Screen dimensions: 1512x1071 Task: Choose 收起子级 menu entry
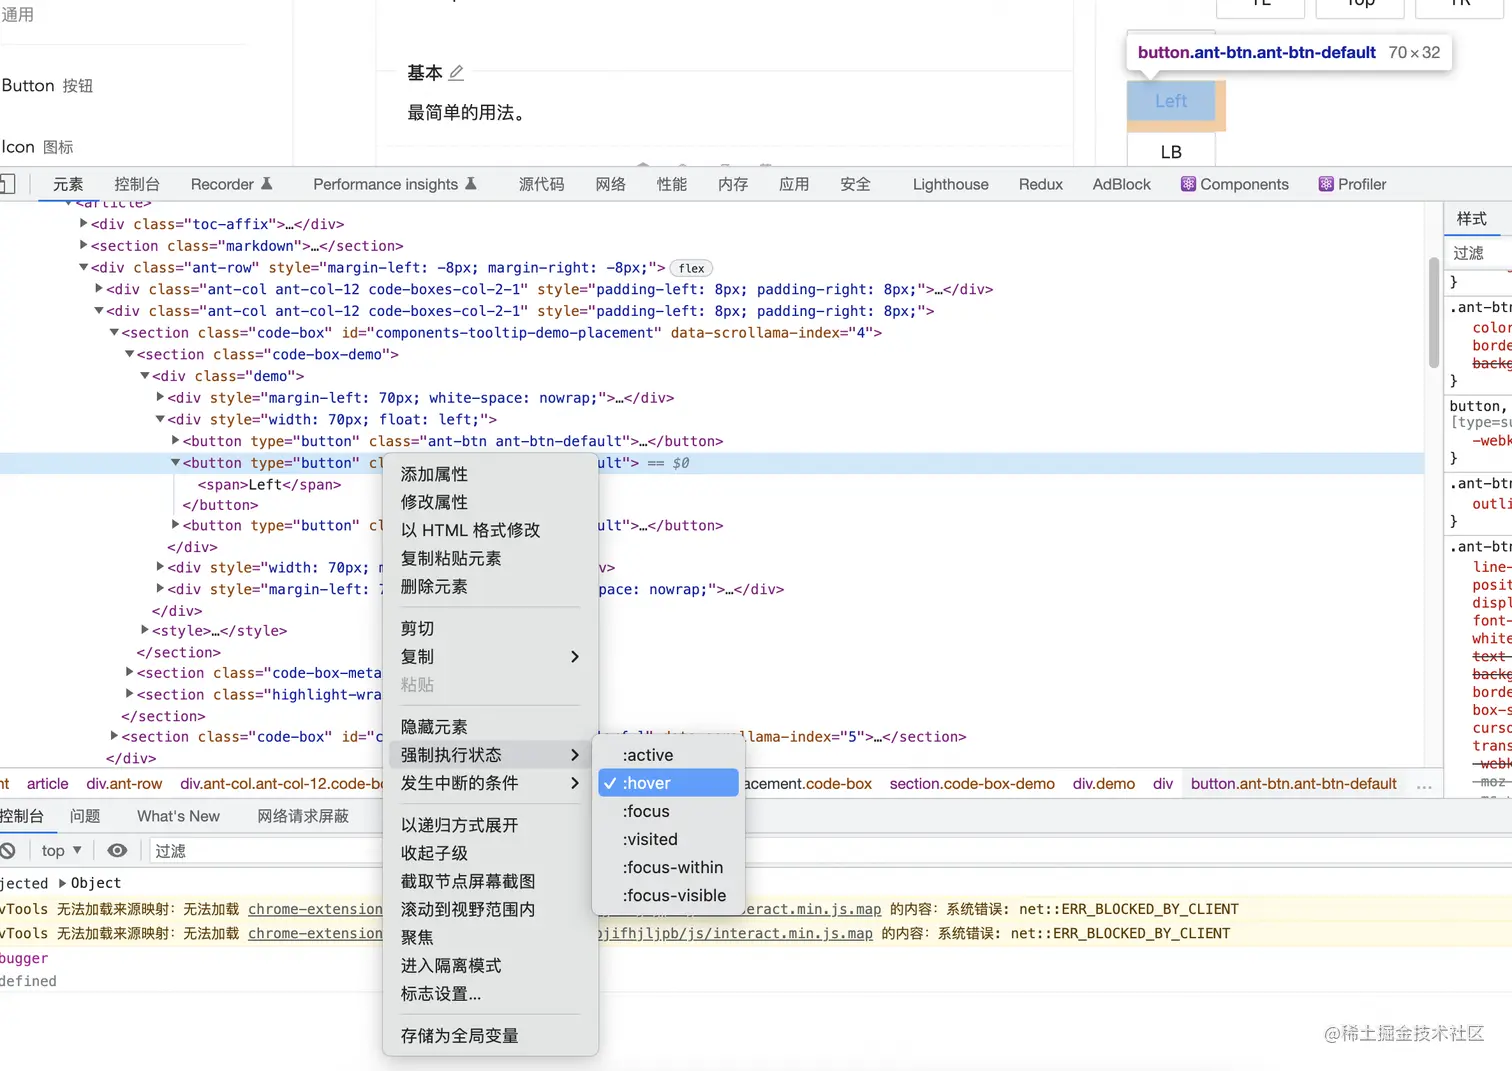point(490,853)
